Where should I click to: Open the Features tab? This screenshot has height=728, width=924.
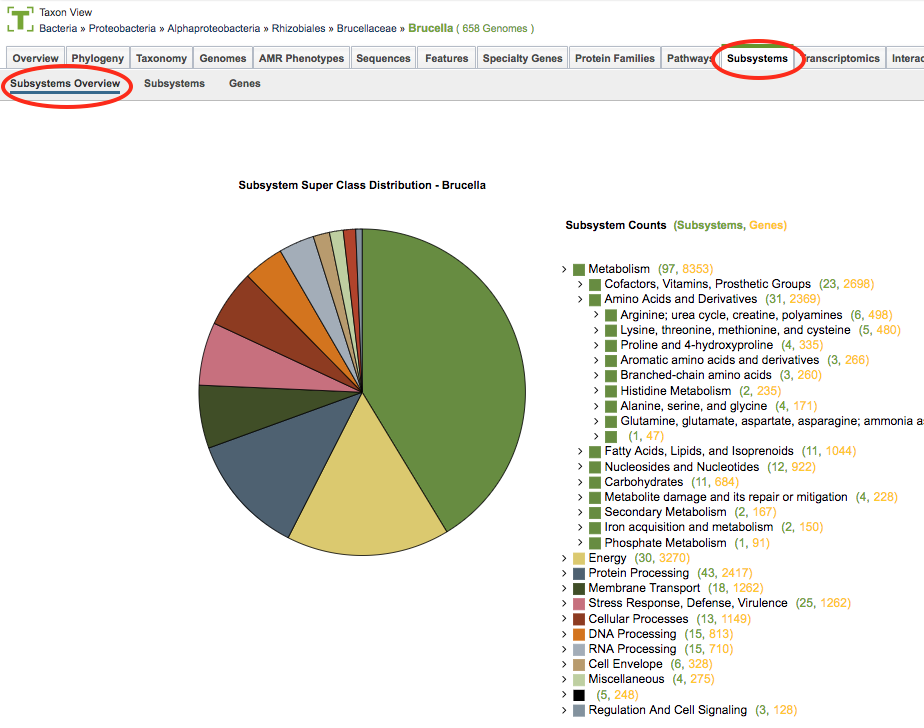tap(447, 58)
